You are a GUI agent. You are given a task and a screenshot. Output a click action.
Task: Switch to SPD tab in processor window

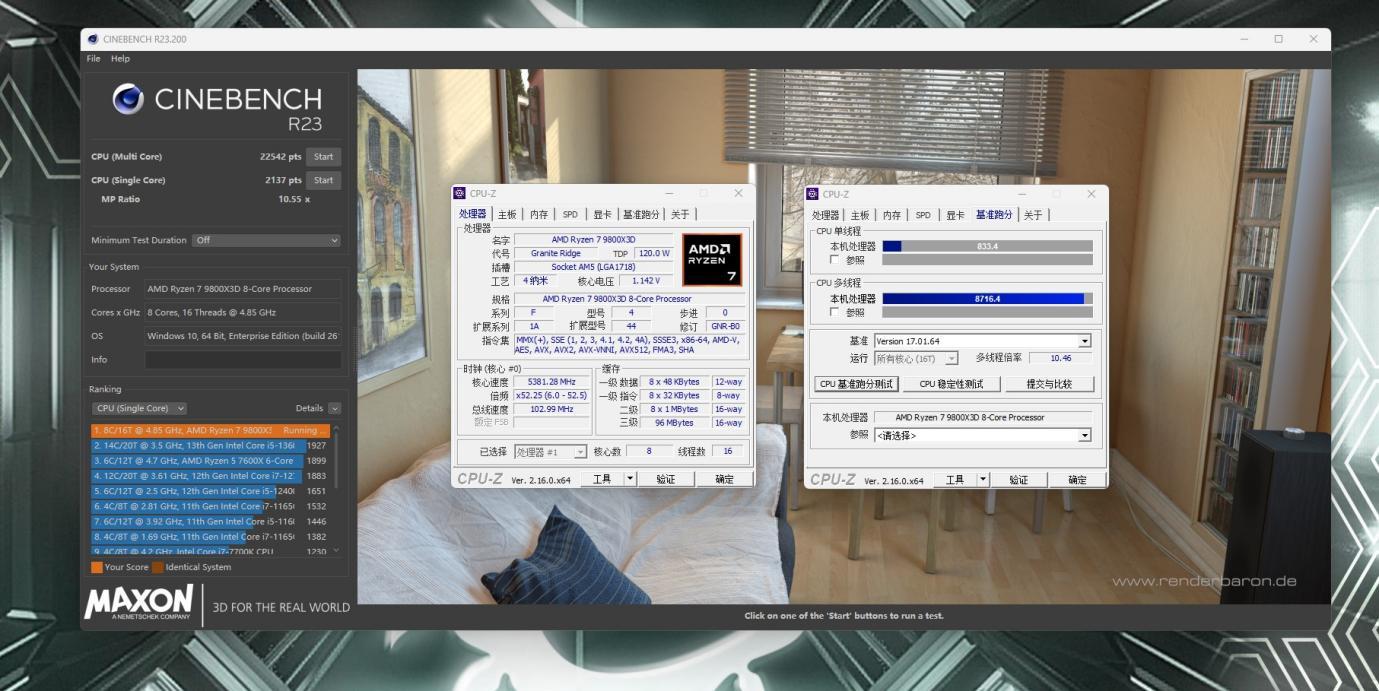click(x=570, y=215)
